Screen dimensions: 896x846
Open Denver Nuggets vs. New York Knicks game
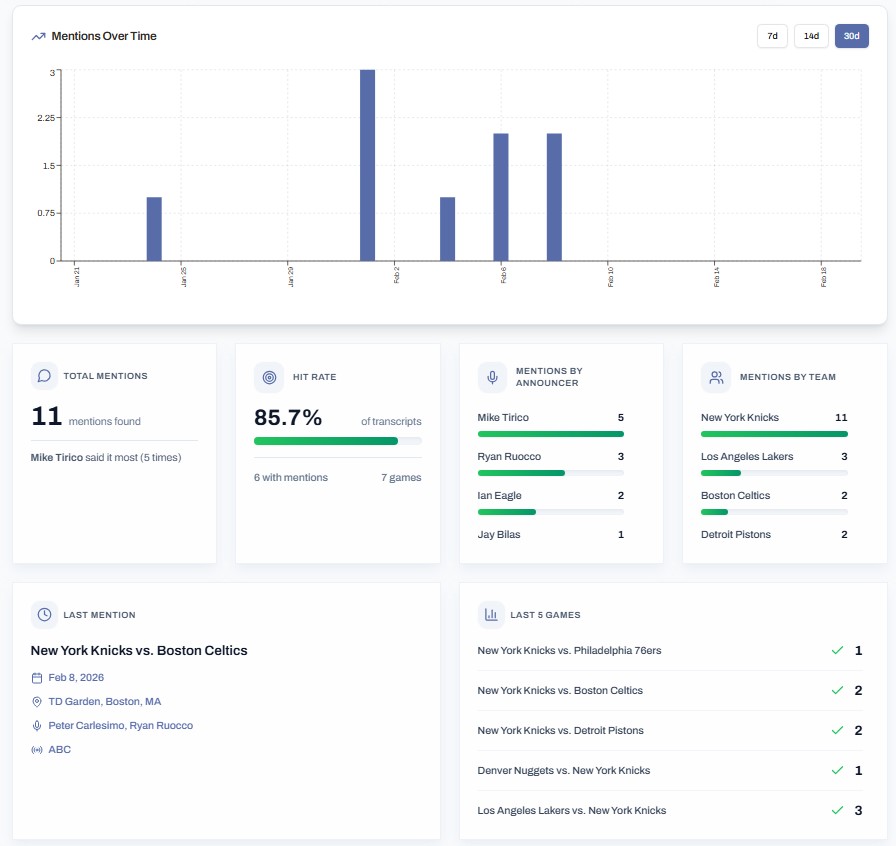point(563,771)
